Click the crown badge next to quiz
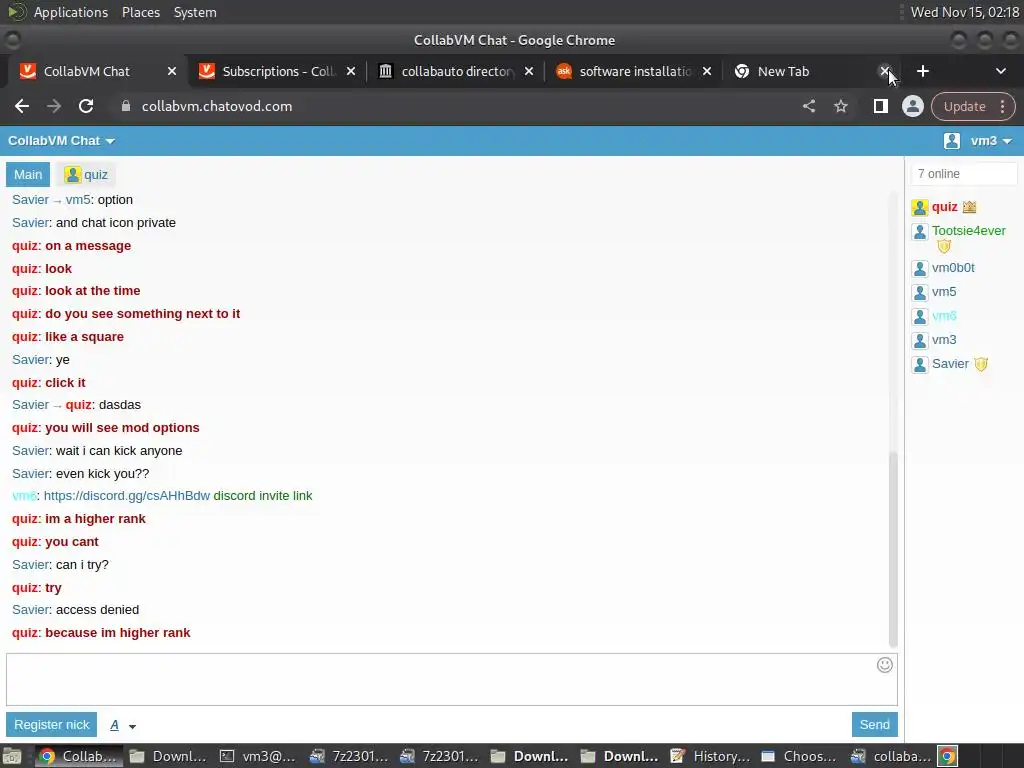 coord(969,207)
